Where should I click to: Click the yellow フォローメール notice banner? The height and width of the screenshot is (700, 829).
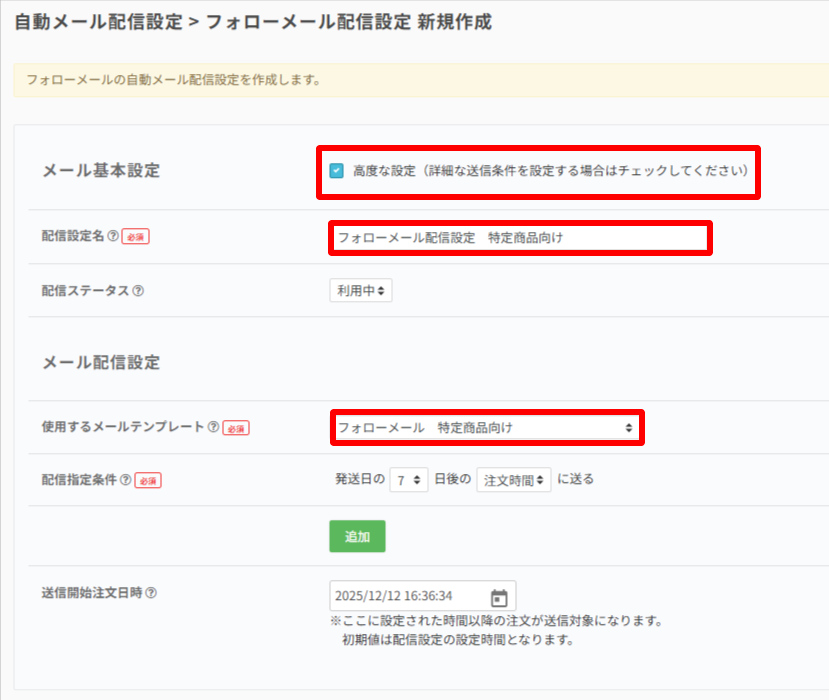420,80
